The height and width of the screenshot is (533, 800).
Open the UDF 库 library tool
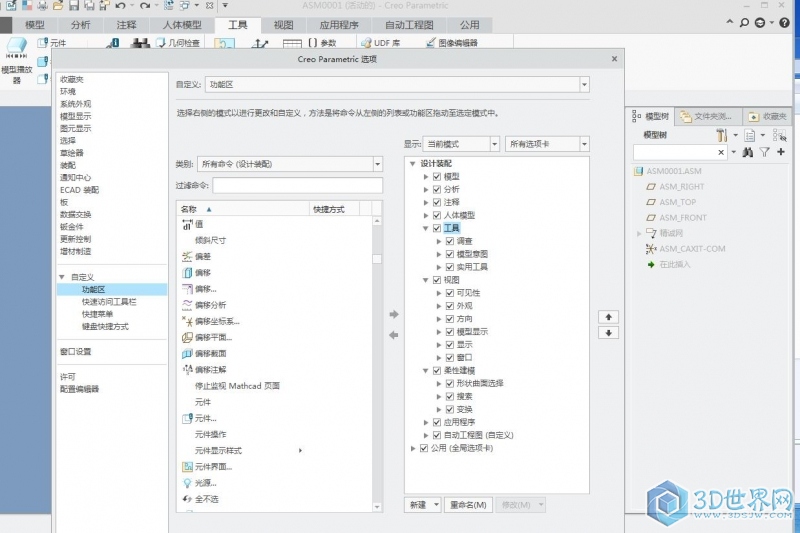coord(381,43)
